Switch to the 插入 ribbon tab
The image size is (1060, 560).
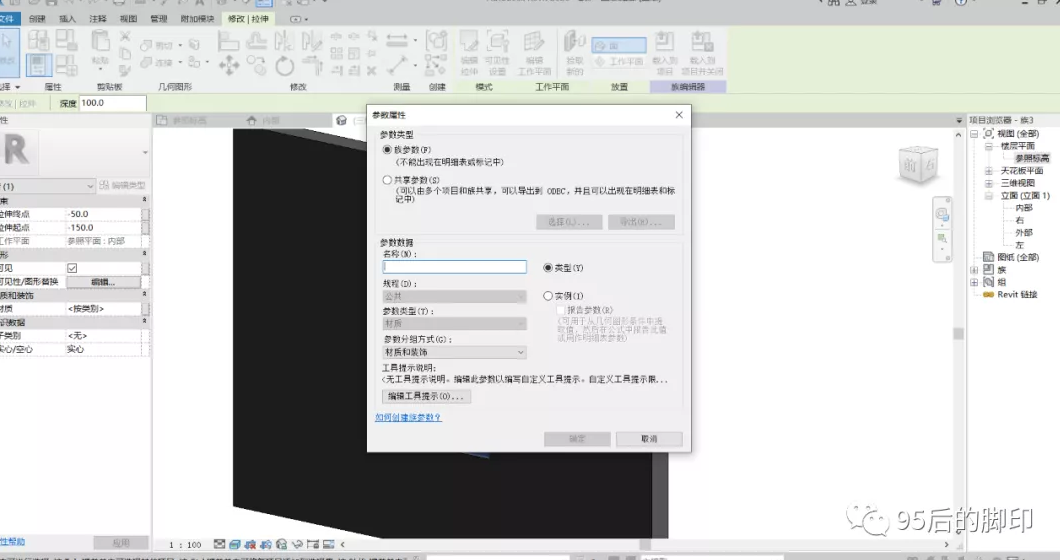(68, 19)
